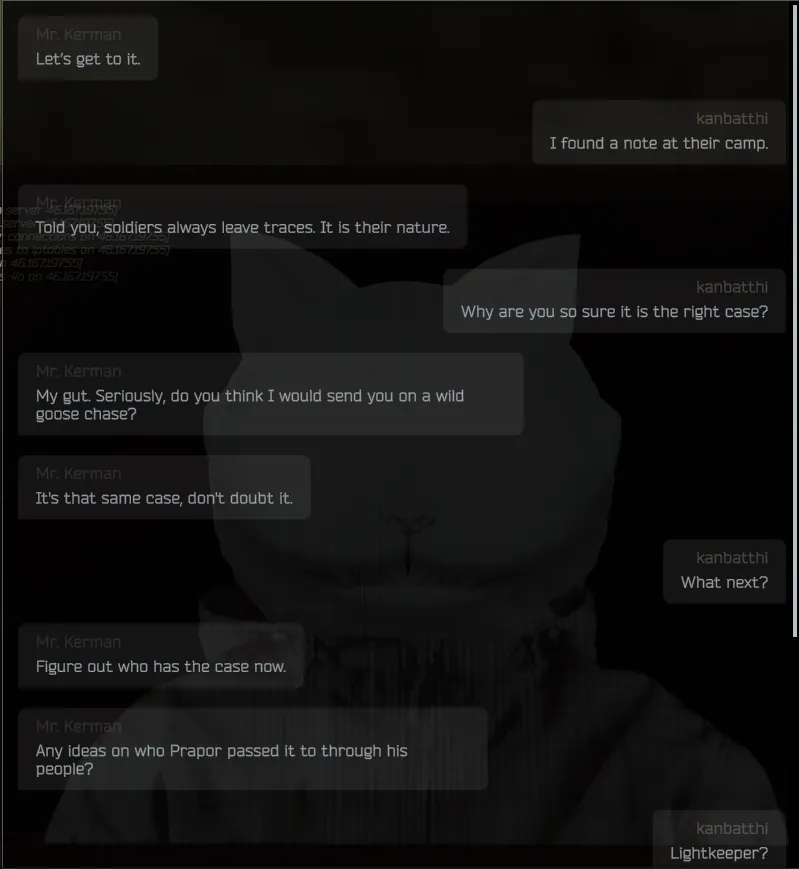Click the faded server log text overlay
The height and width of the screenshot is (869, 799).
pyautogui.click(x=83, y=243)
